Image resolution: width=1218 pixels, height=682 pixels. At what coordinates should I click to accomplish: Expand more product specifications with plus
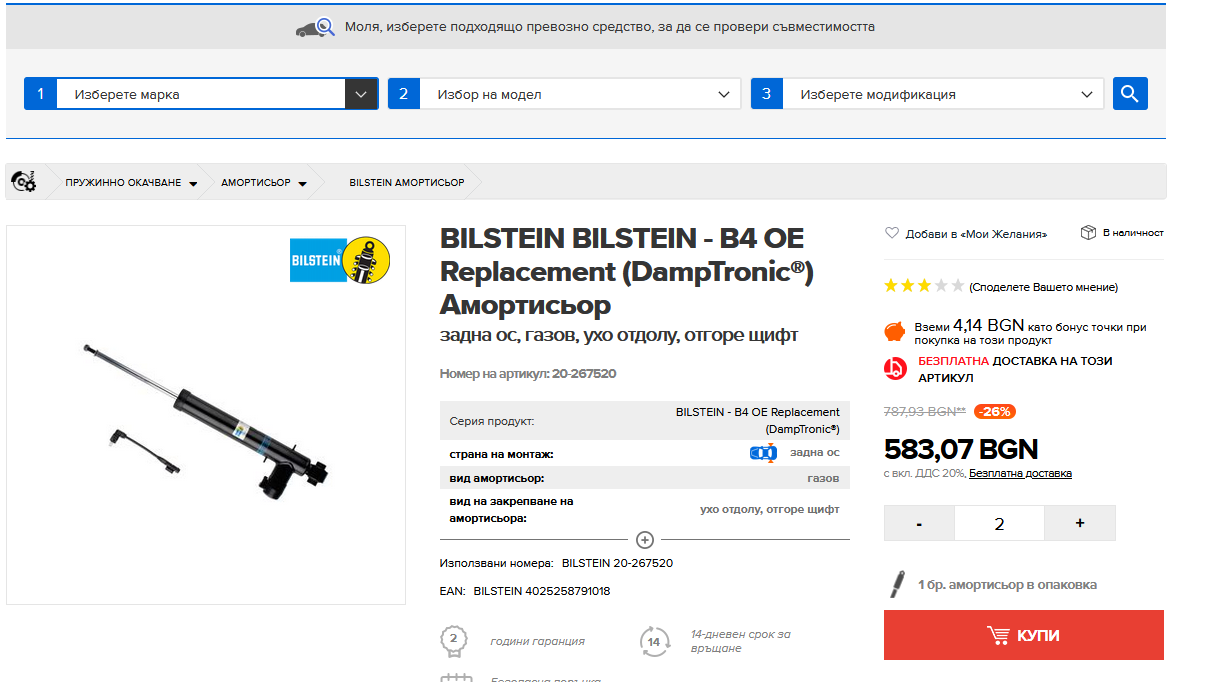pyautogui.click(x=645, y=540)
